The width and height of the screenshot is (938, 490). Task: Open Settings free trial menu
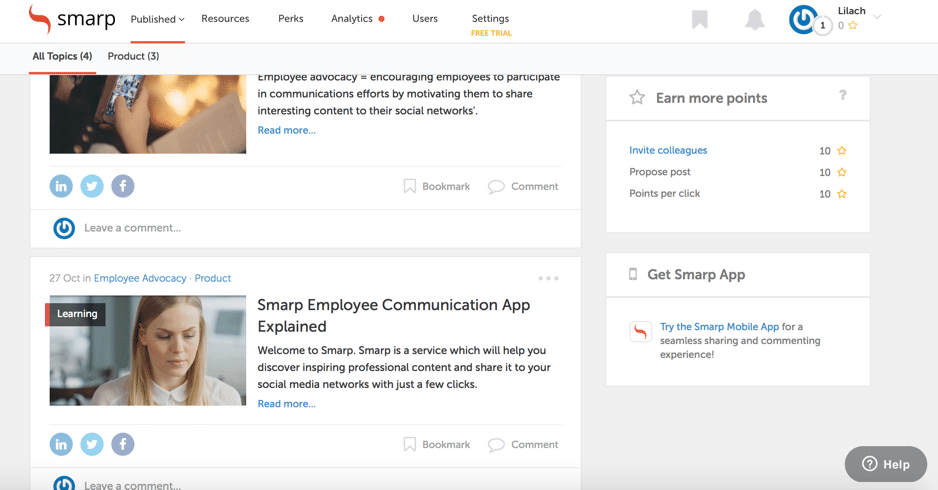(491, 25)
